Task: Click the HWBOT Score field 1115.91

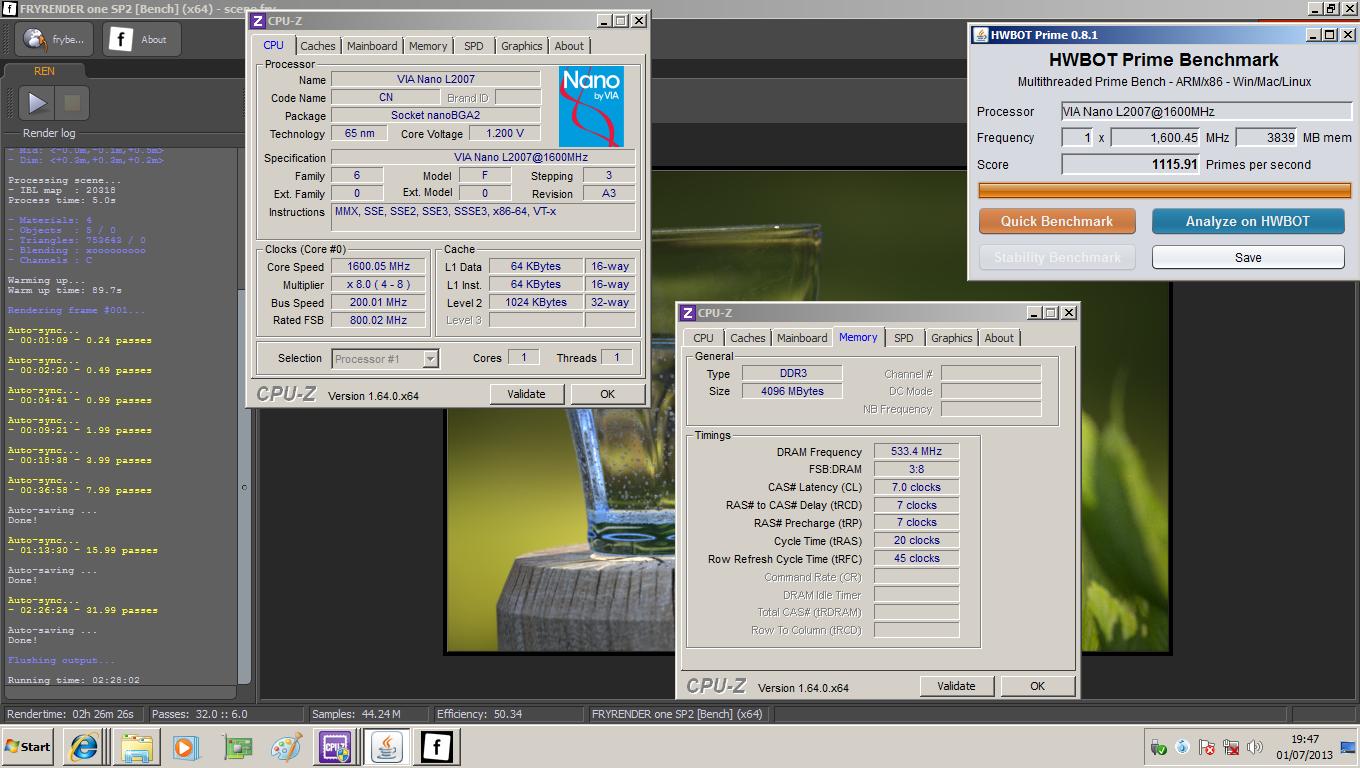Action: 1131,165
